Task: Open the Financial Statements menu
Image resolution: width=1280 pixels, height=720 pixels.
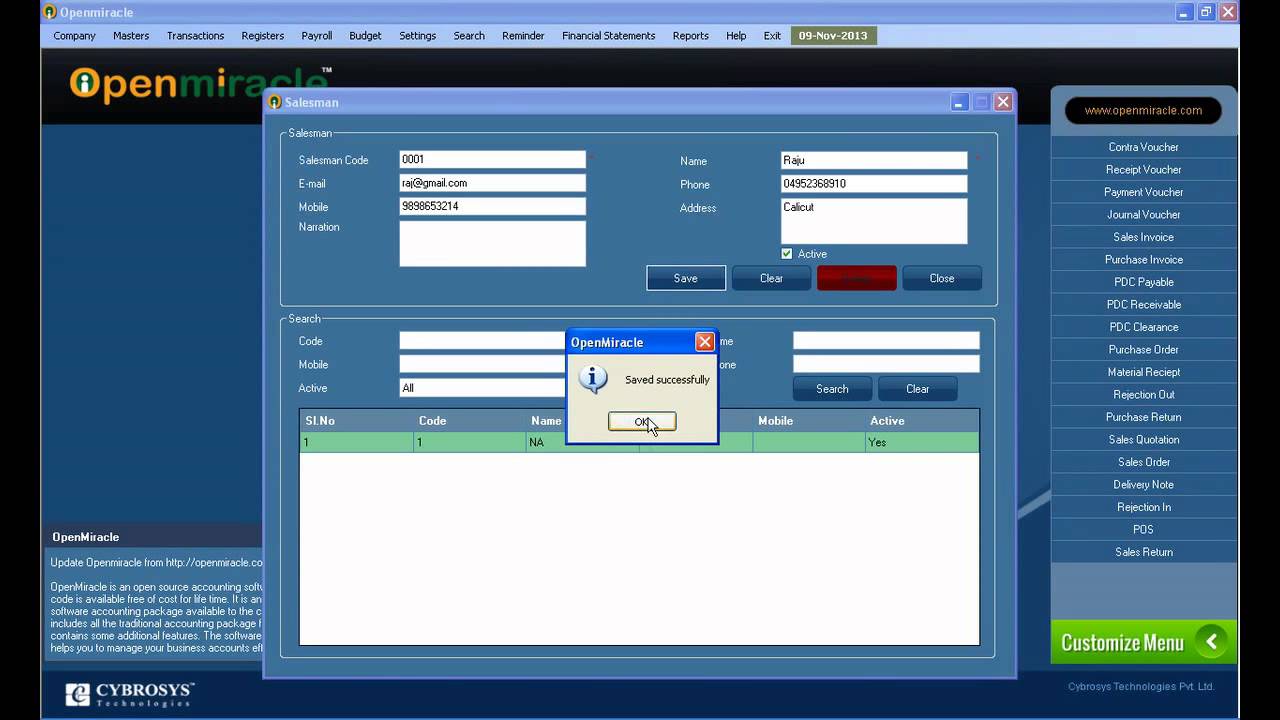Action: (609, 36)
